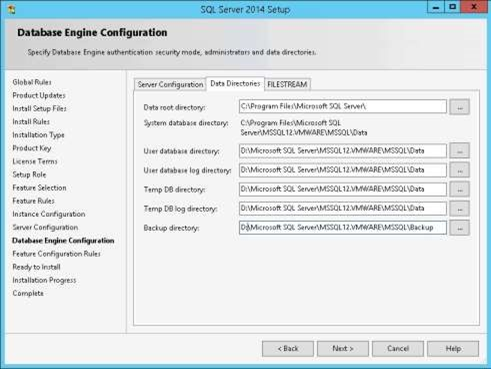Browse for Data root directory
The width and height of the screenshot is (491, 369).
click(x=459, y=107)
